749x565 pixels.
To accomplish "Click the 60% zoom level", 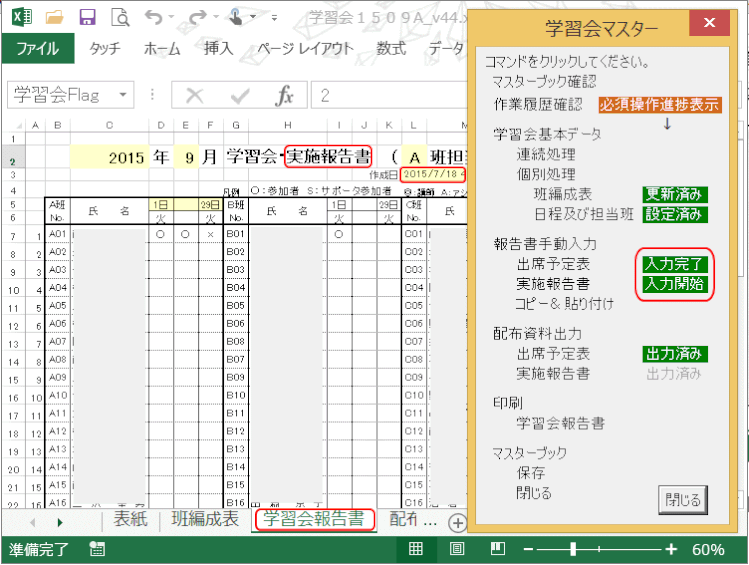I will pyautogui.click(x=708, y=550).
